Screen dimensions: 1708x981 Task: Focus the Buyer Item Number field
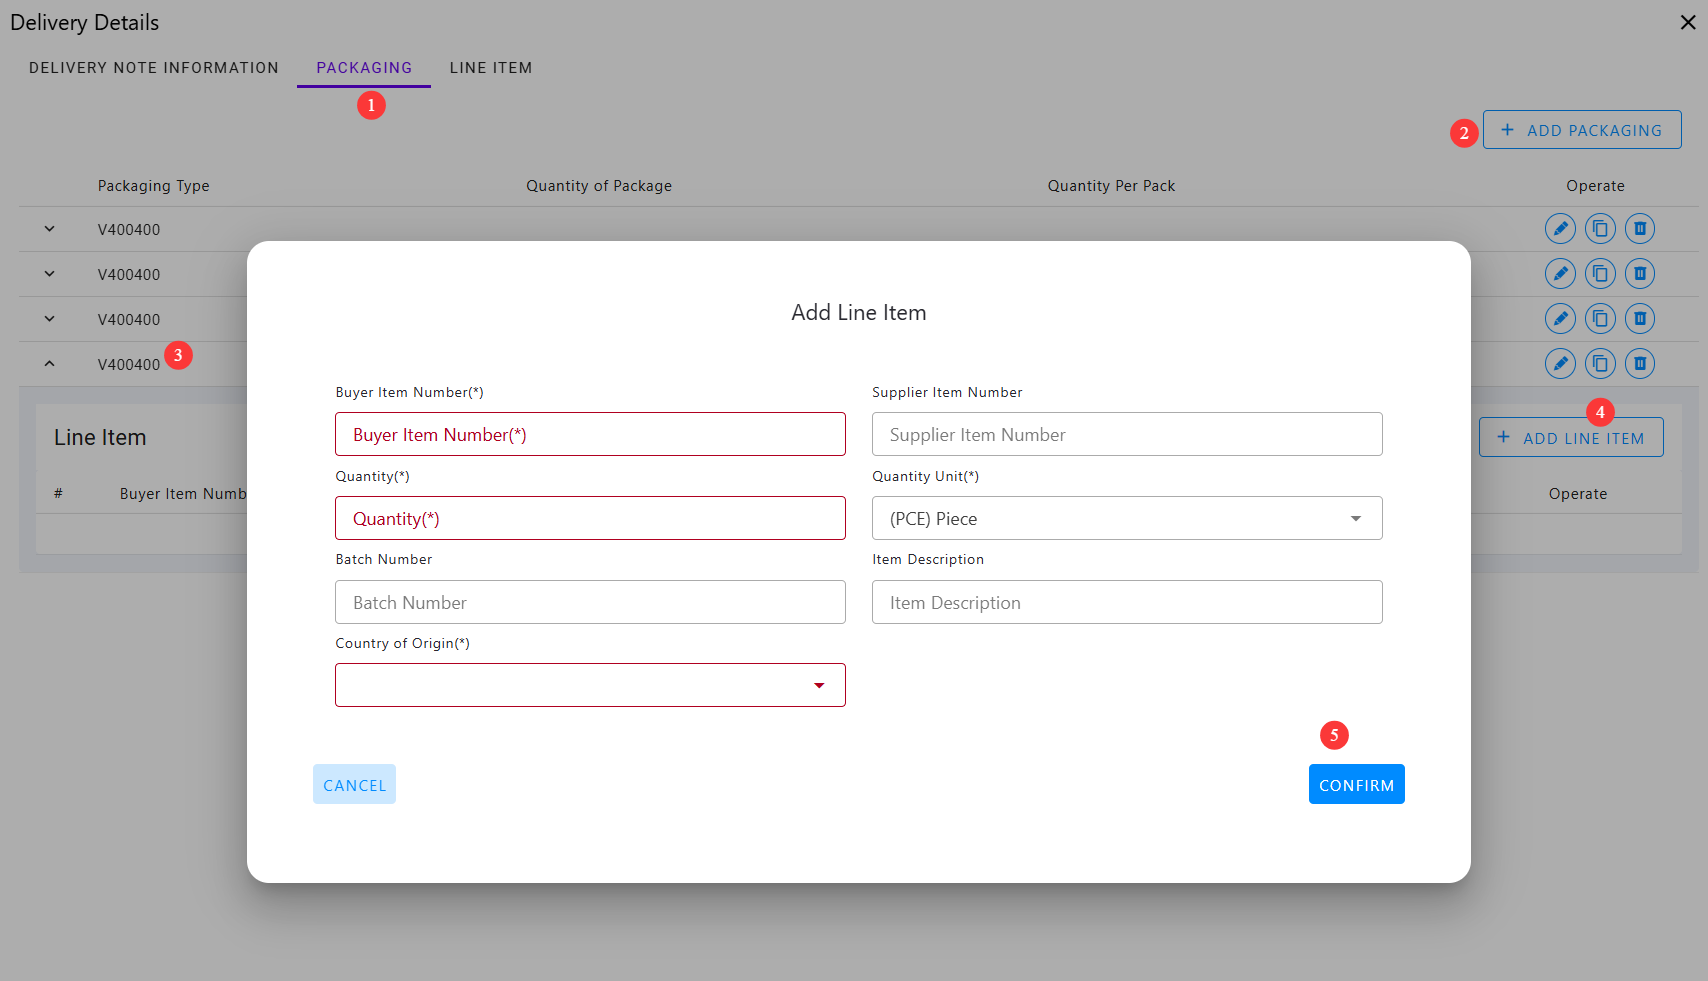point(590,434)
